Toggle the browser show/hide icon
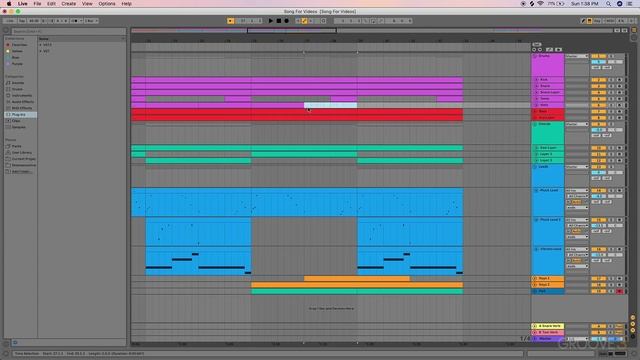640x360 pixels. tap(6, 31)
